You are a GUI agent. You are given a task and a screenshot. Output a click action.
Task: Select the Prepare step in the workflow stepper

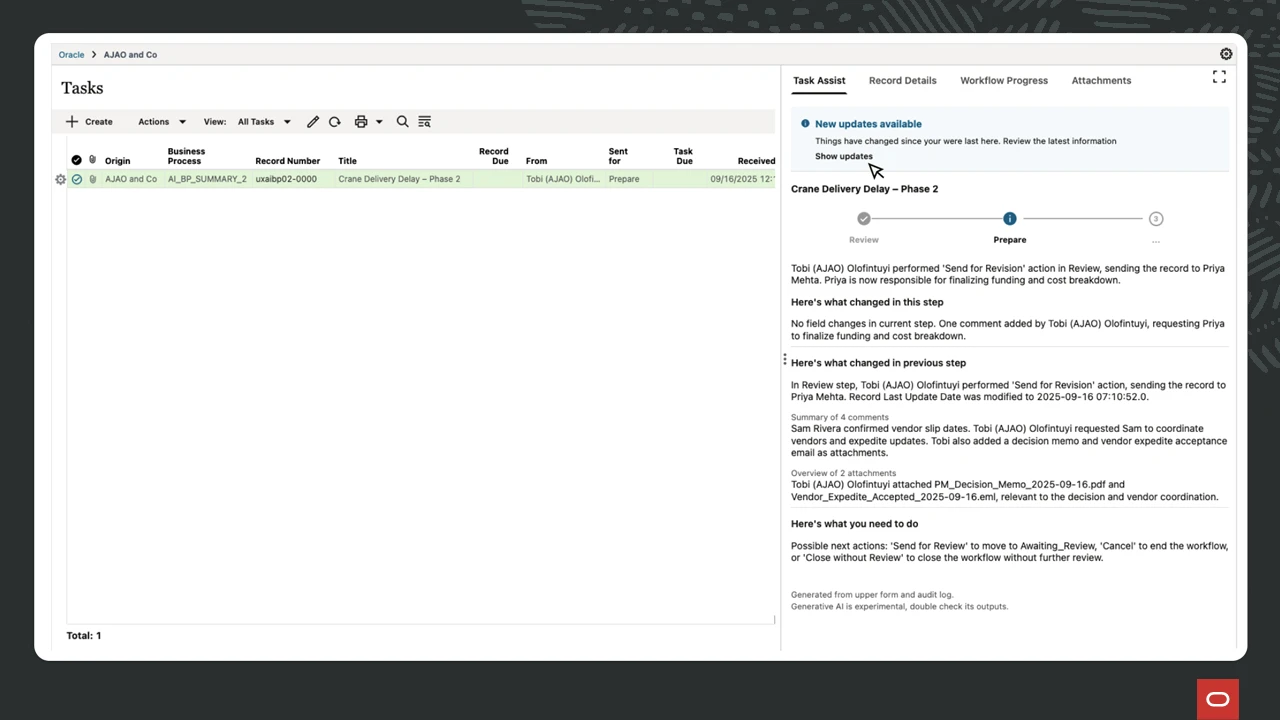pos(1010,218)
